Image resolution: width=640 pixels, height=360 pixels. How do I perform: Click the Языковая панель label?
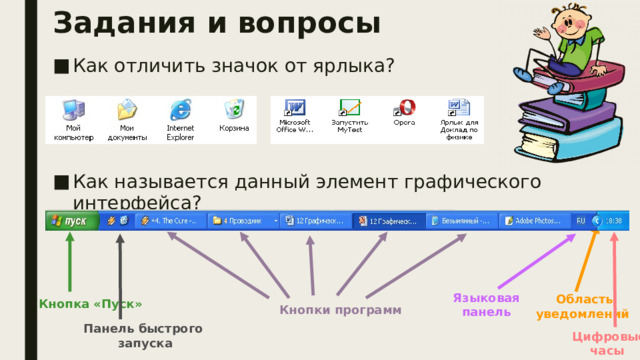click(x=486, y=304)
